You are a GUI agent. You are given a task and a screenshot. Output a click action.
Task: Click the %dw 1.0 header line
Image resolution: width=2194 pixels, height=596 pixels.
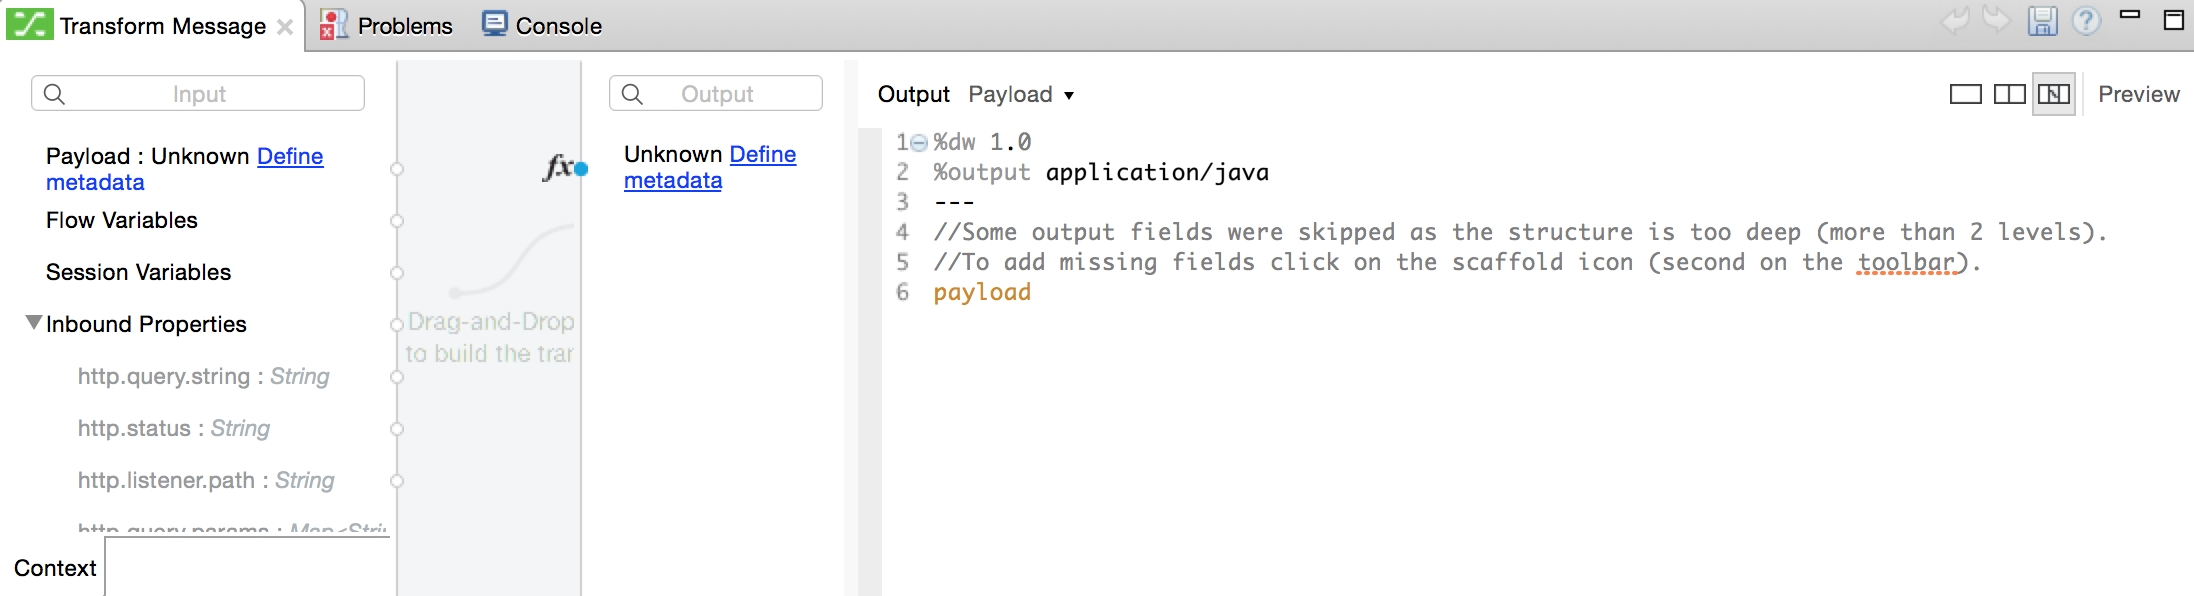(x=982, y=142)
